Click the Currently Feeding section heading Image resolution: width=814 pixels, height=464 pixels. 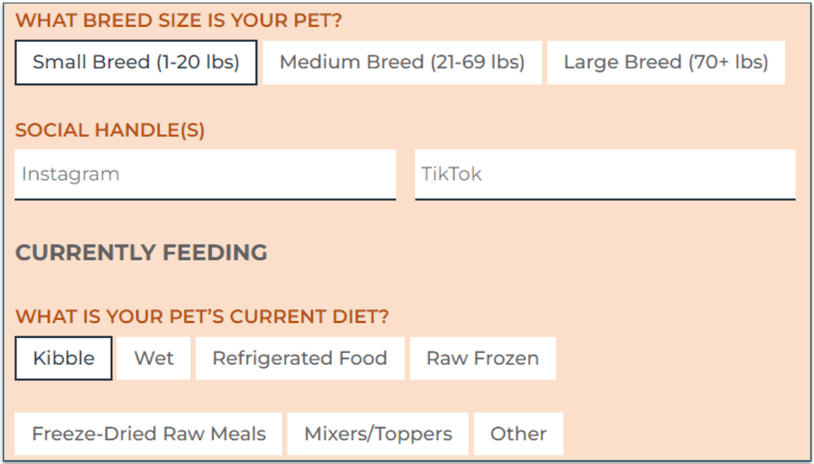141,253
